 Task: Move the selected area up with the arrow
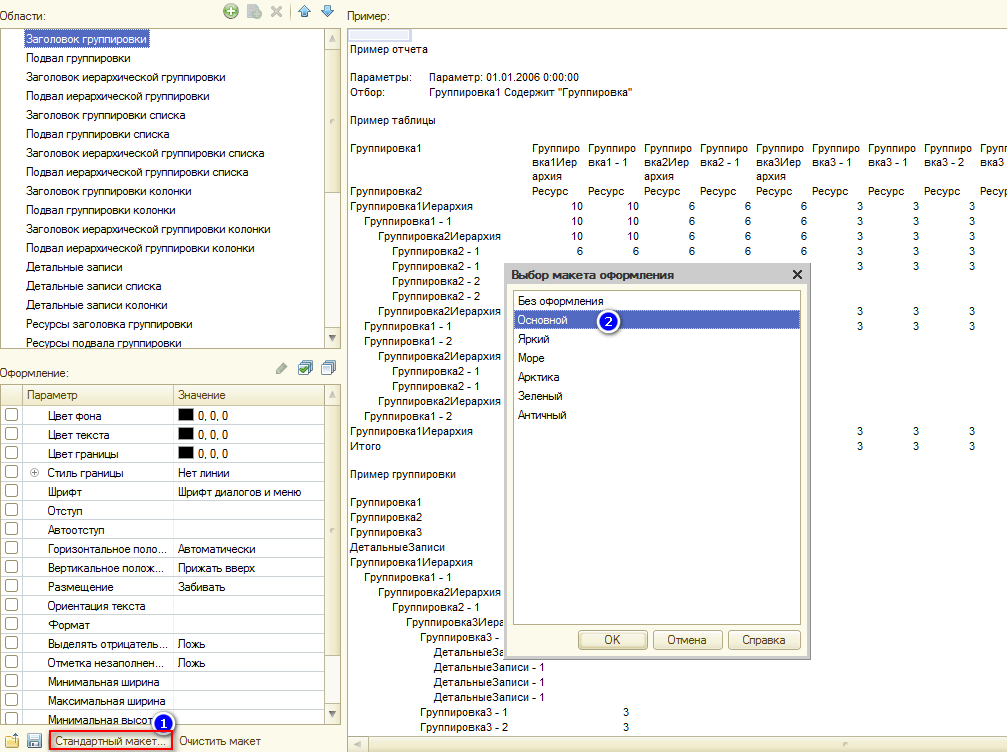[x=305, y=12]
